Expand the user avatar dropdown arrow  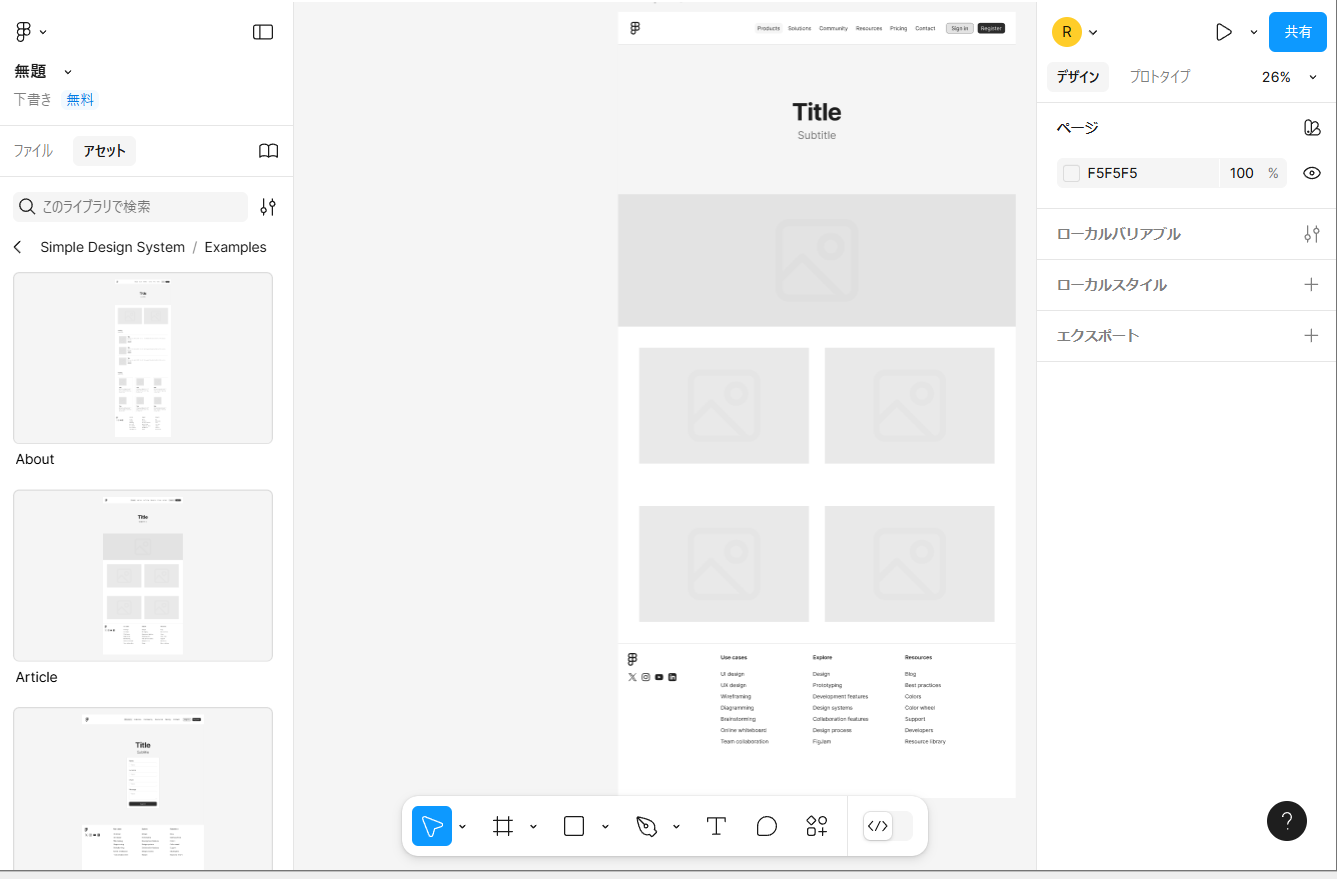1093,32
